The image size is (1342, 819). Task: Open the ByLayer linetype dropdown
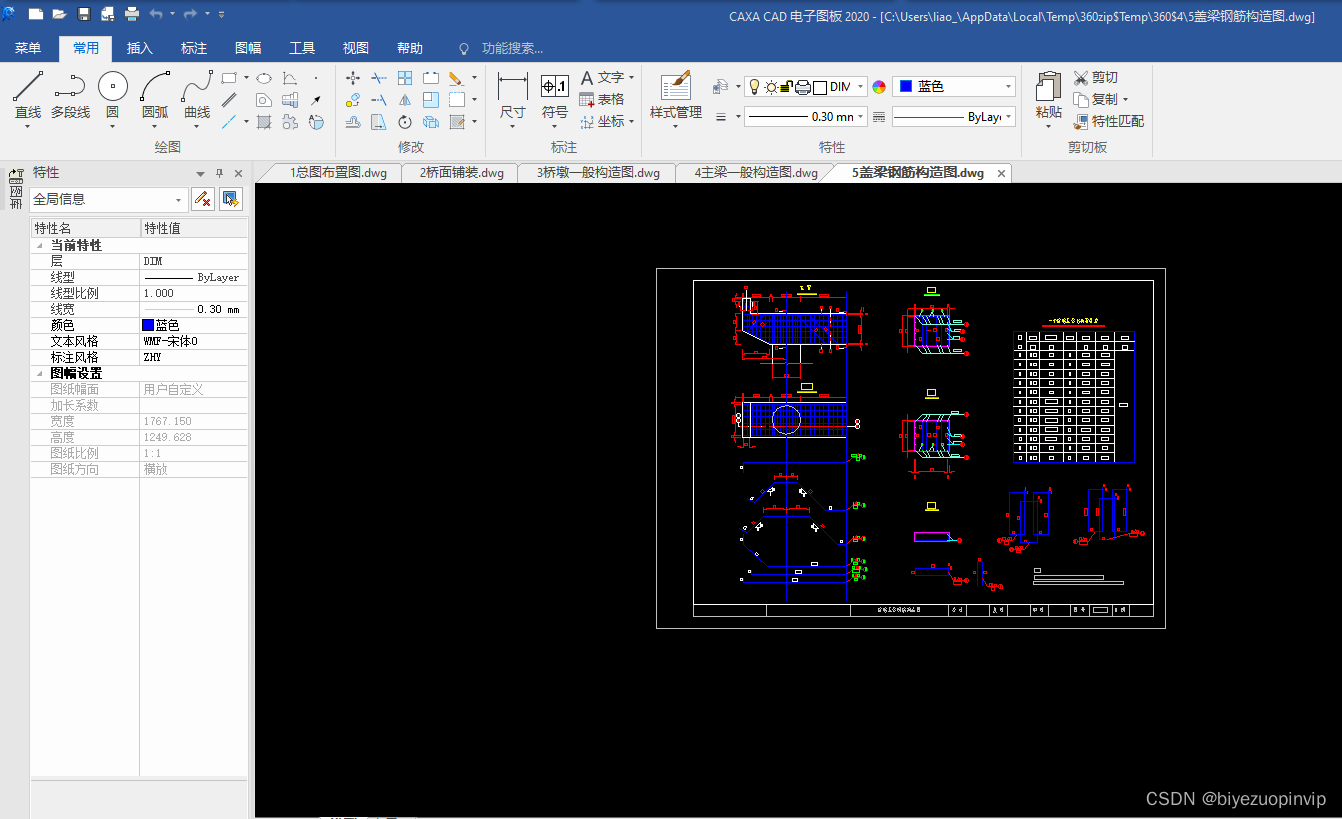pos(1008,117)
